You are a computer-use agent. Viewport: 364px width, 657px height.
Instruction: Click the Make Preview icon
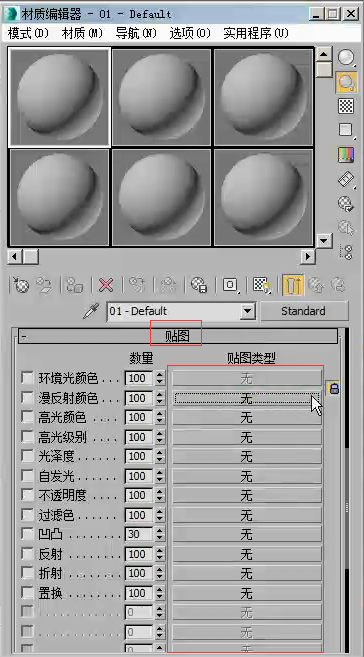coord(346,179)
